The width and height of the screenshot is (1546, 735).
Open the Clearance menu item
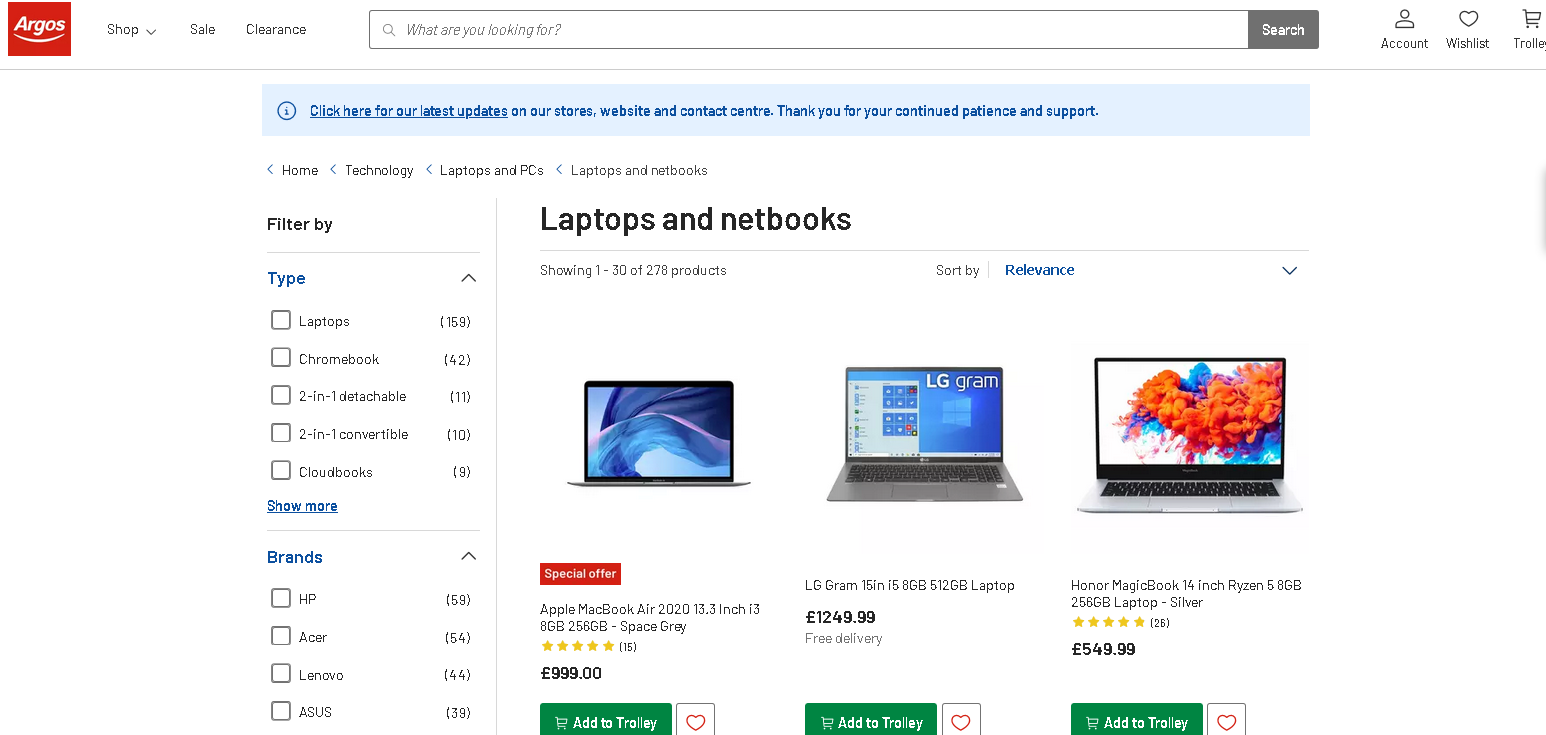pos(276,30)
